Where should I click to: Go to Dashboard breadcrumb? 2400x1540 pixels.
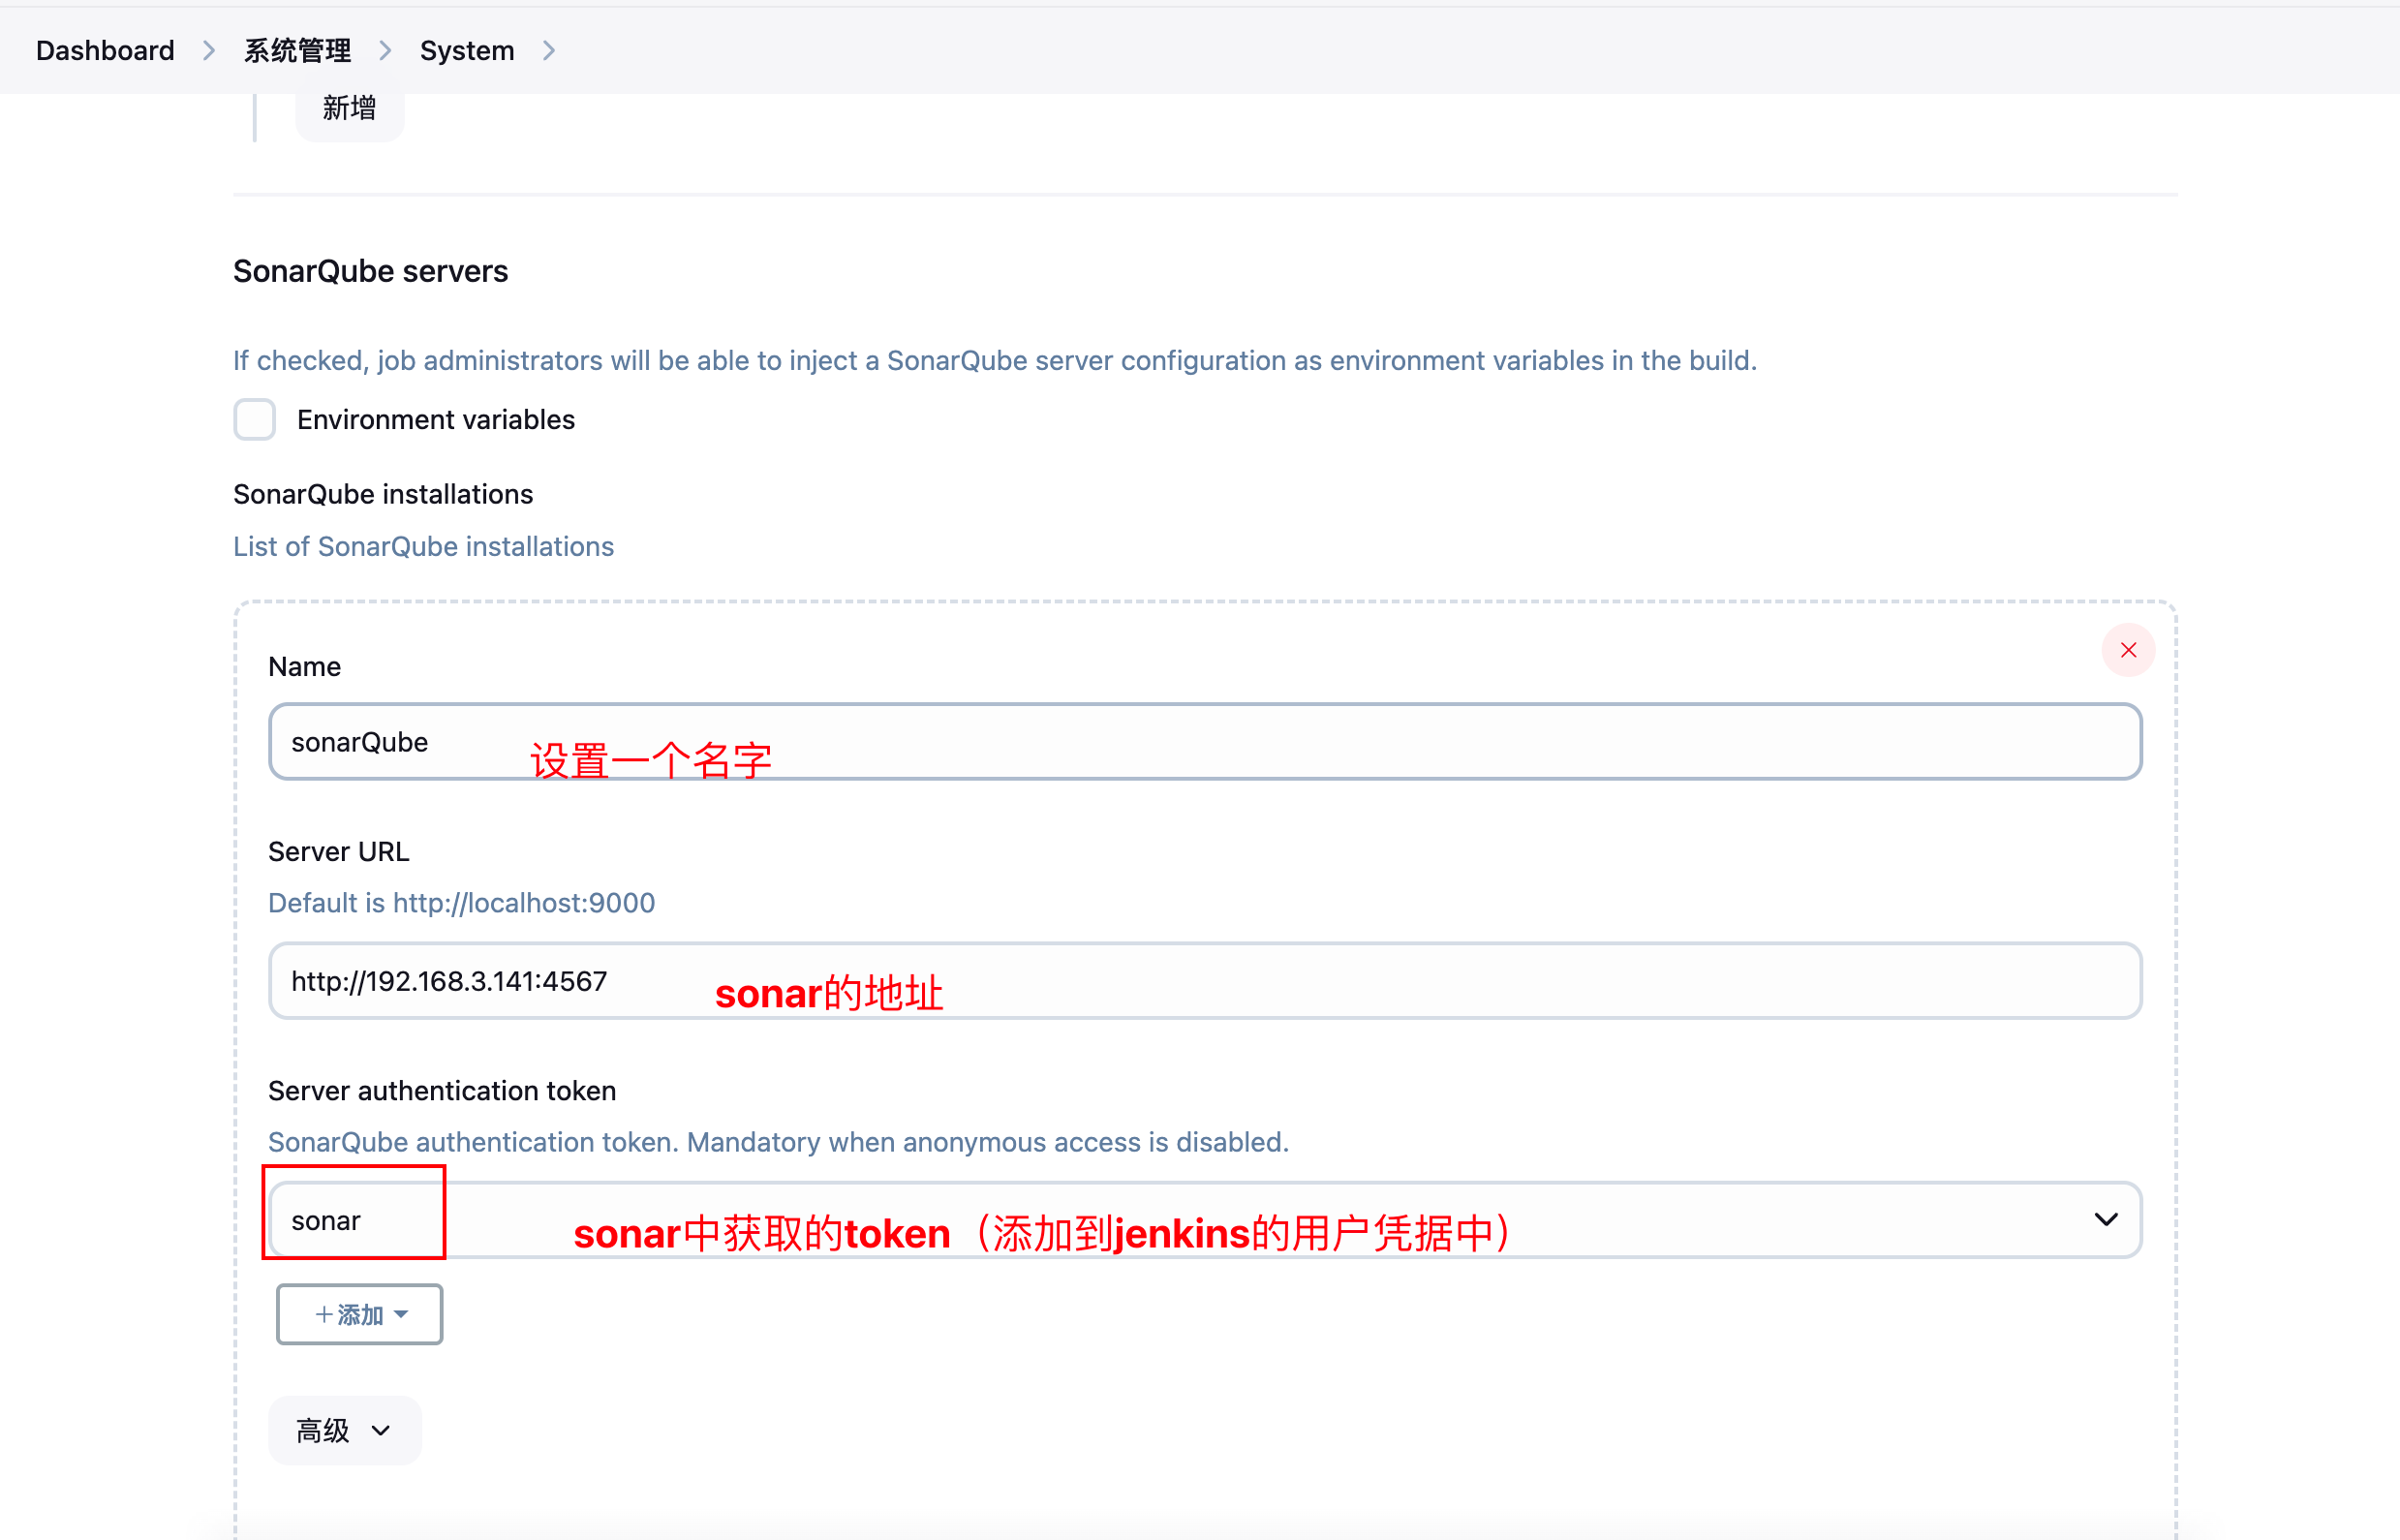105,50
